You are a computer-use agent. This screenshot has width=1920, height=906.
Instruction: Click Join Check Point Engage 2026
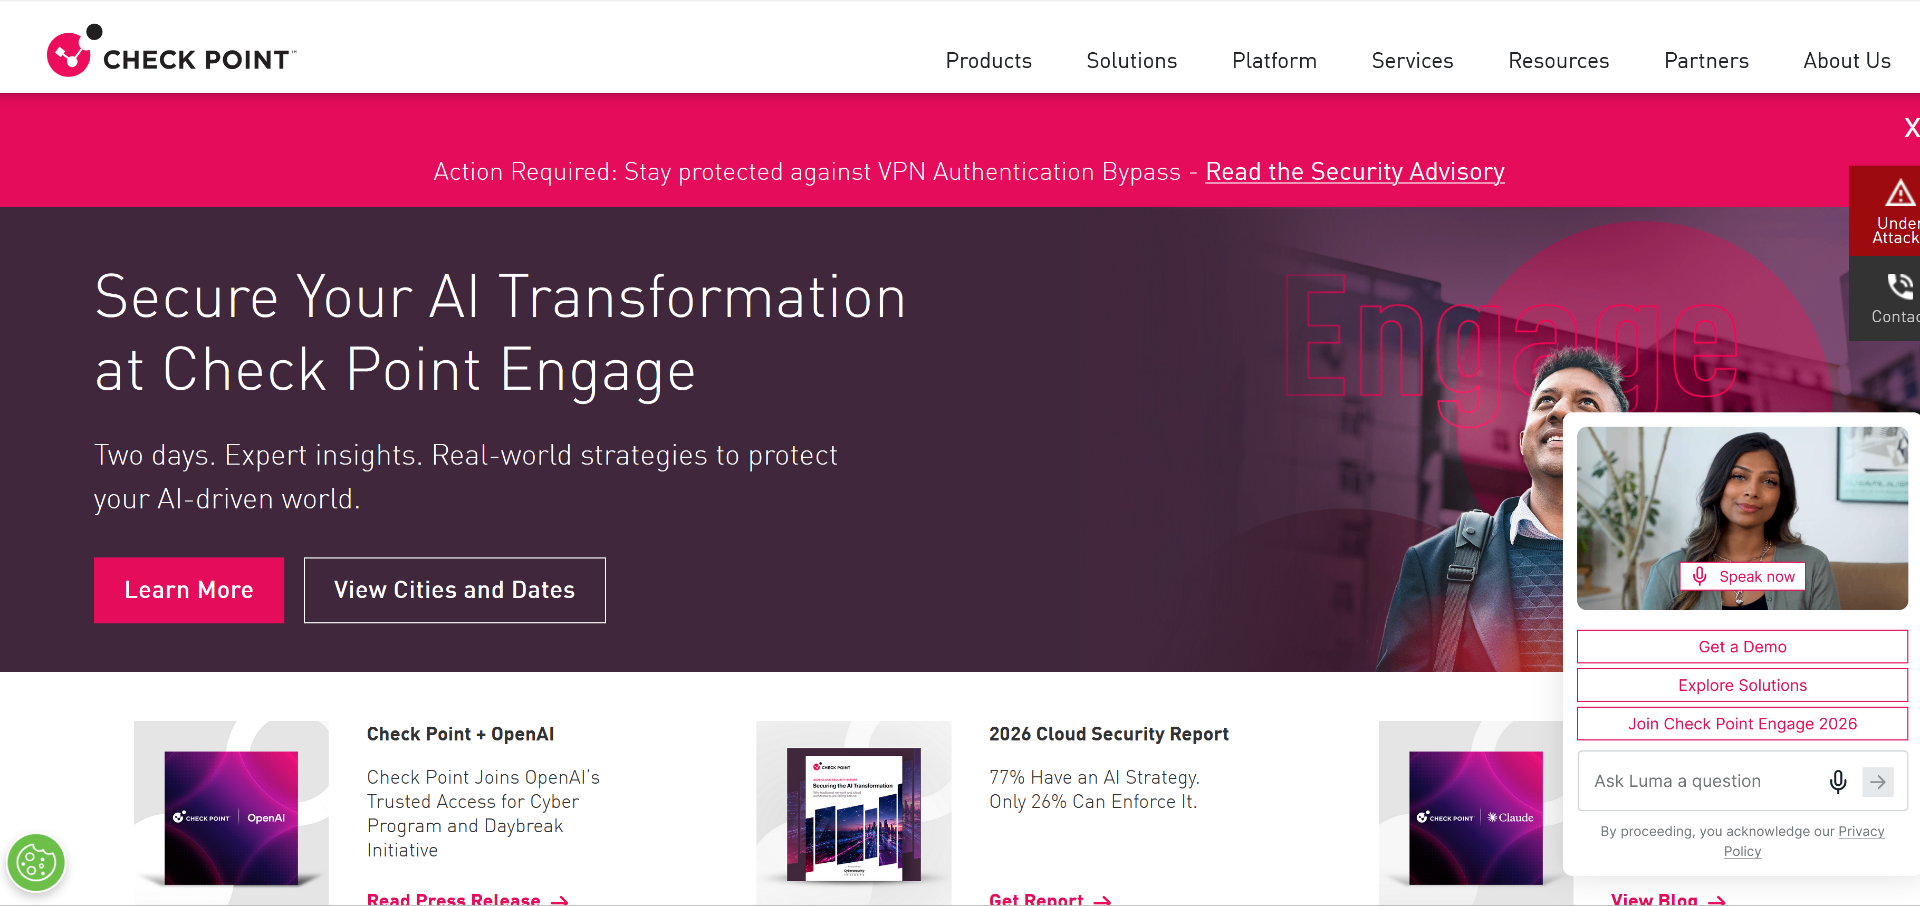click(1742, 724)
